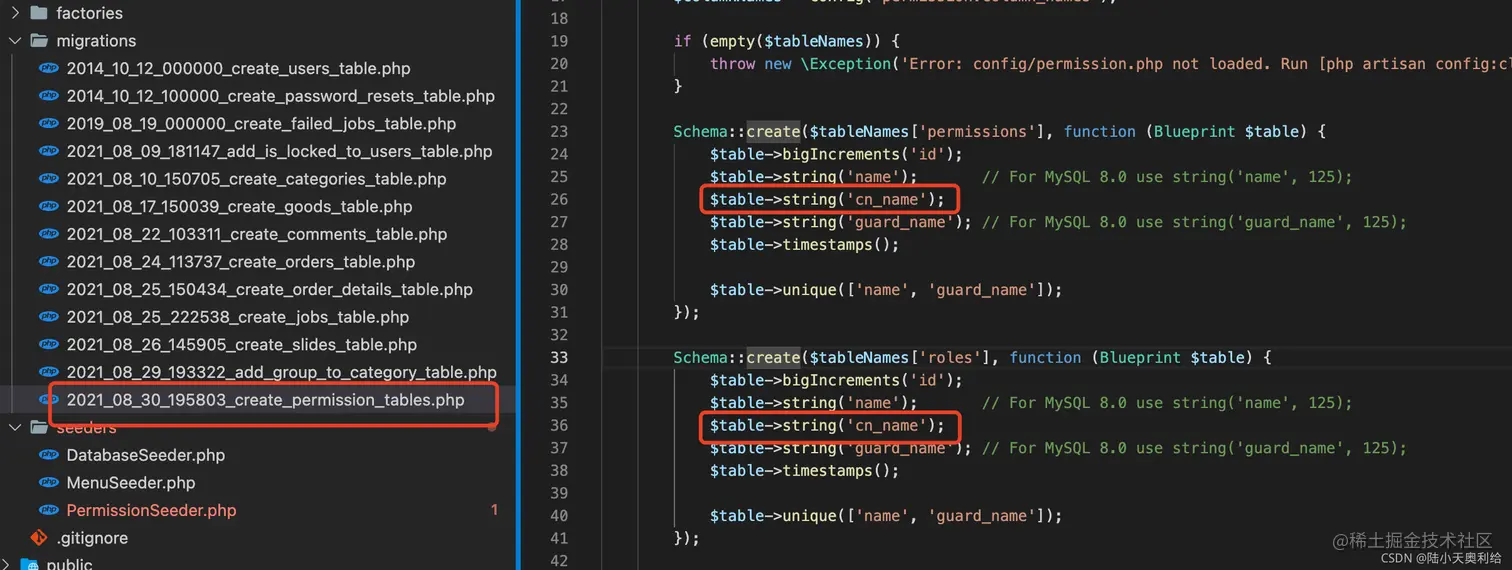Click line number 33 in gutter

coord(559,357)
